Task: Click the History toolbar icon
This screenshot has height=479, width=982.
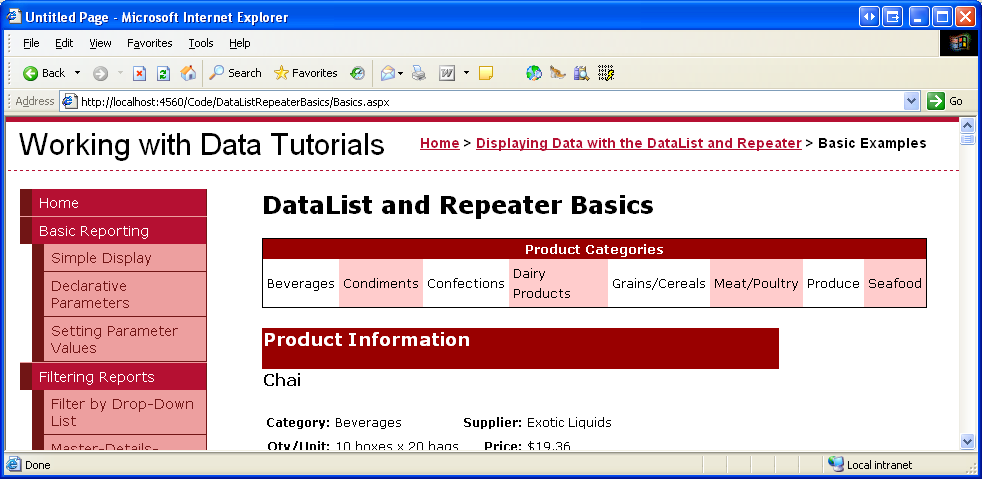Action: 358,73
